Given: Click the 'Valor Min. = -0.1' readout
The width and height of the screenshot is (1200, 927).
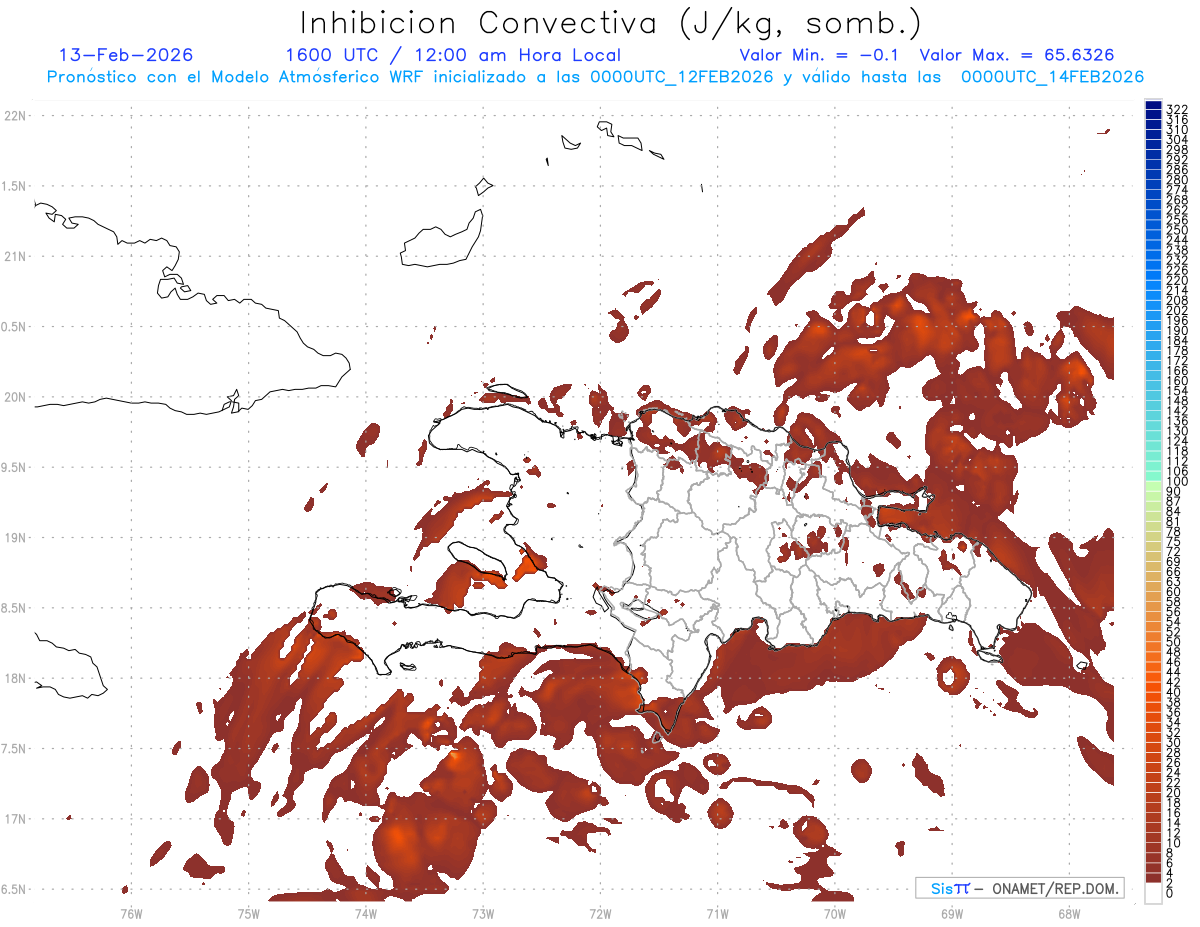Looking at the screenshot, I should pos(820,55).
